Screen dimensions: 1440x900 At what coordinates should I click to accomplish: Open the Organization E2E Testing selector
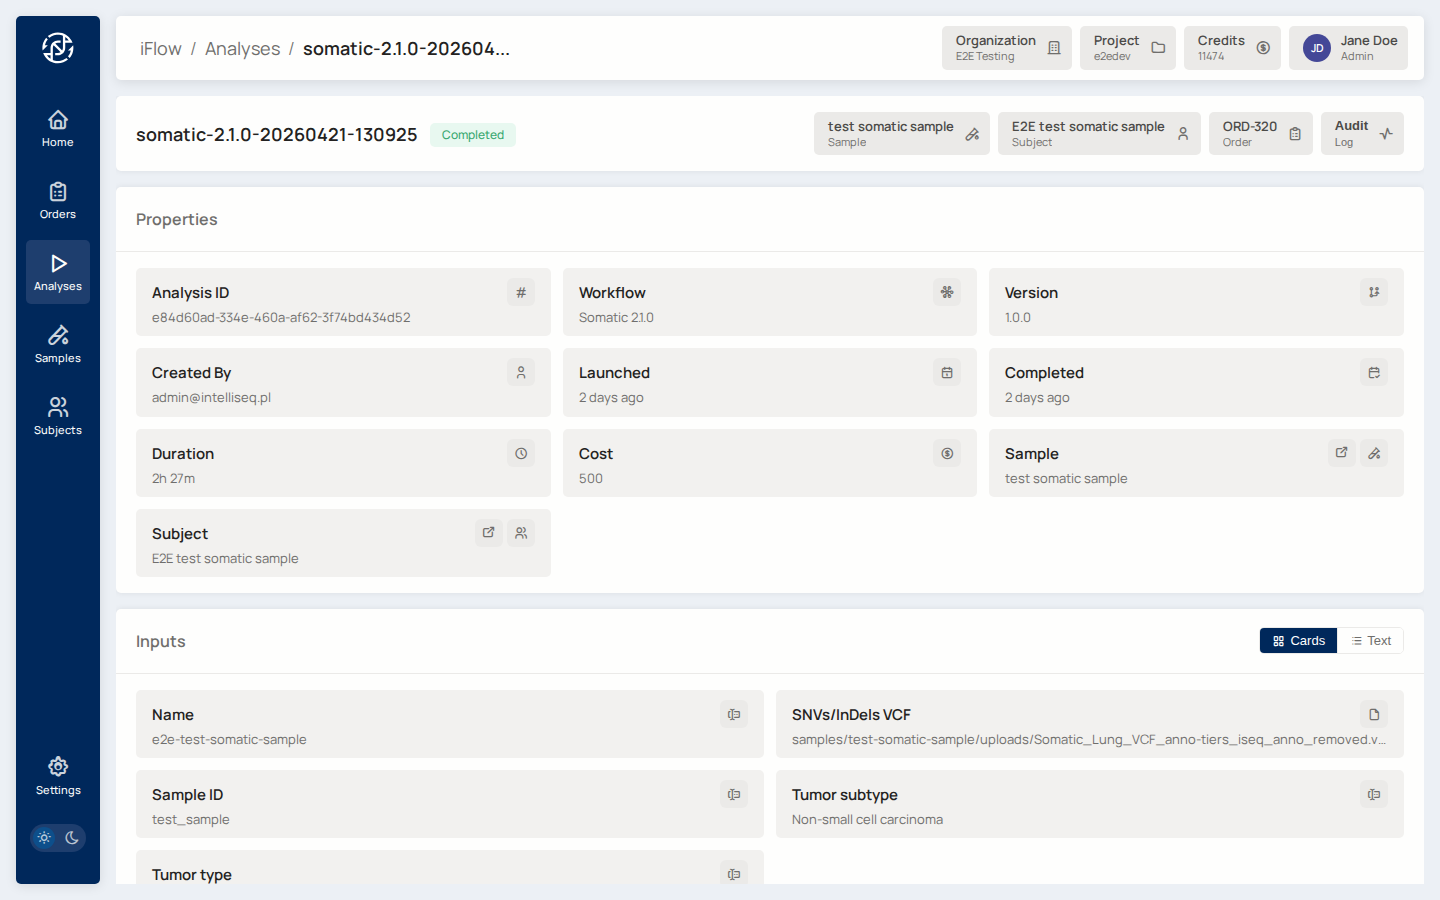(1006, 48)
